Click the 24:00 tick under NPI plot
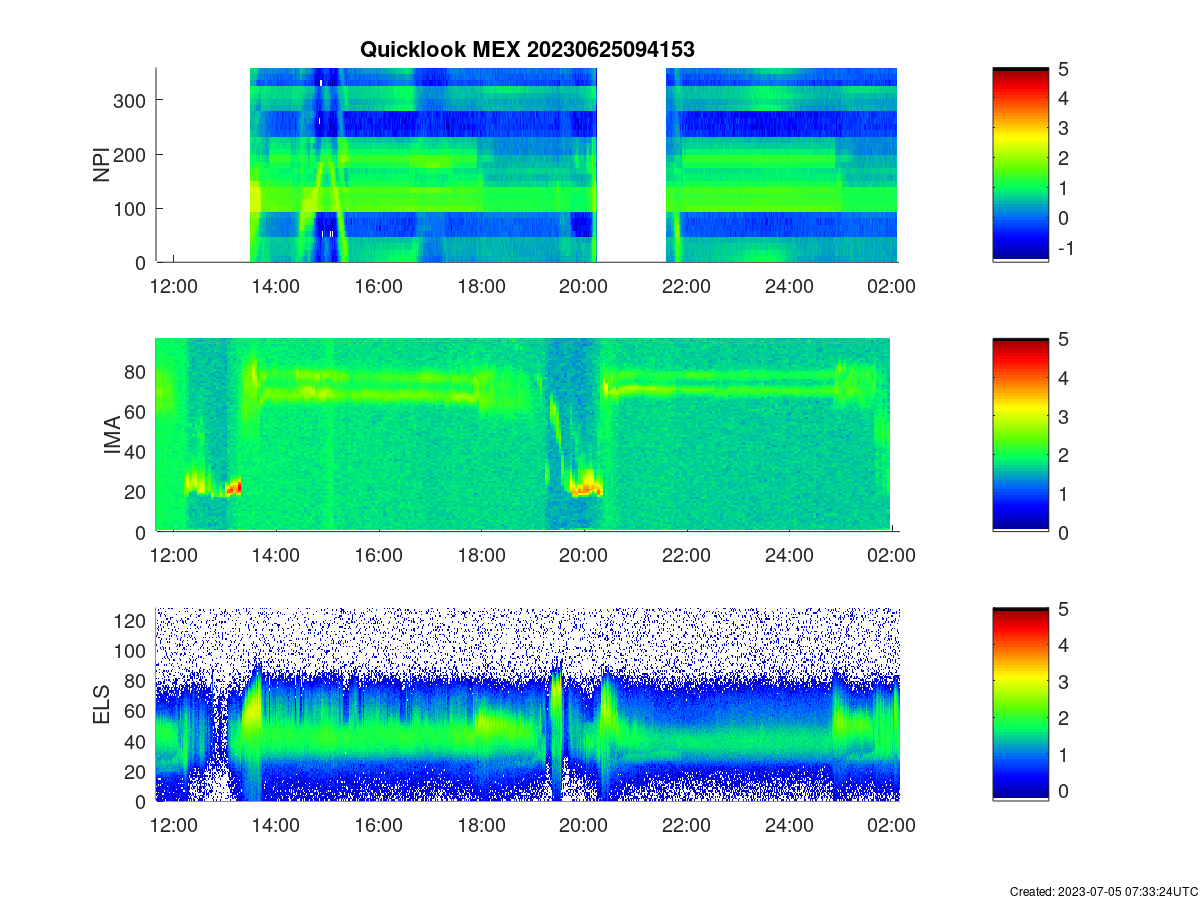1200x900 pixels. 789,286
